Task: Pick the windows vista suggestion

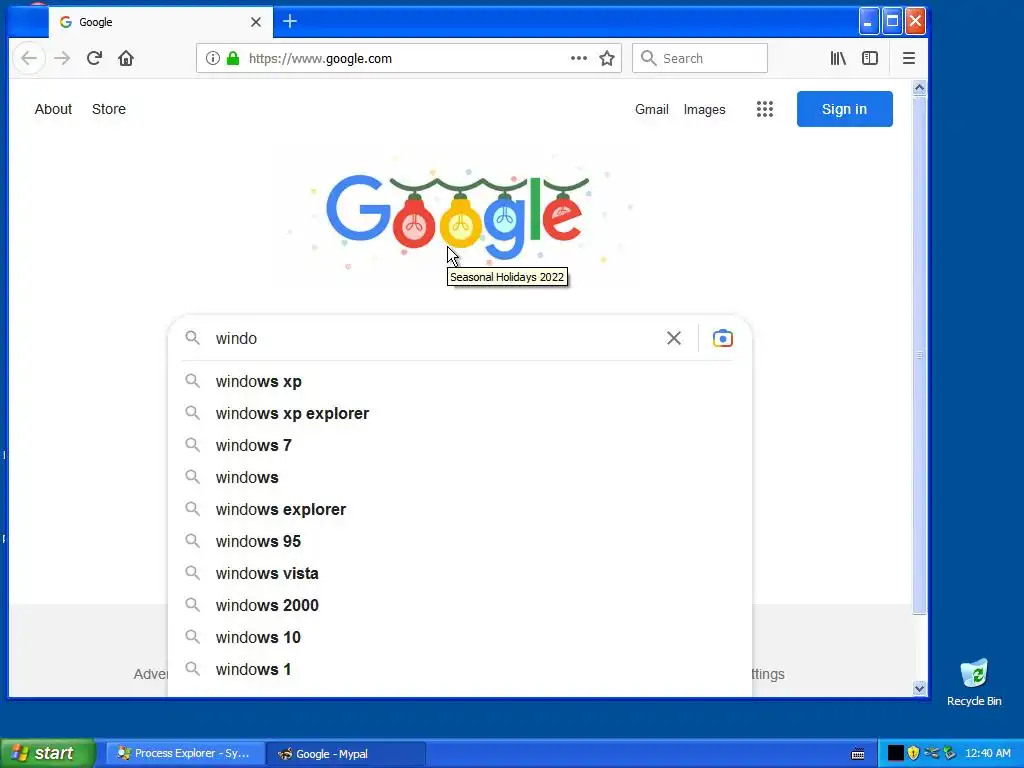Action: 459,573
